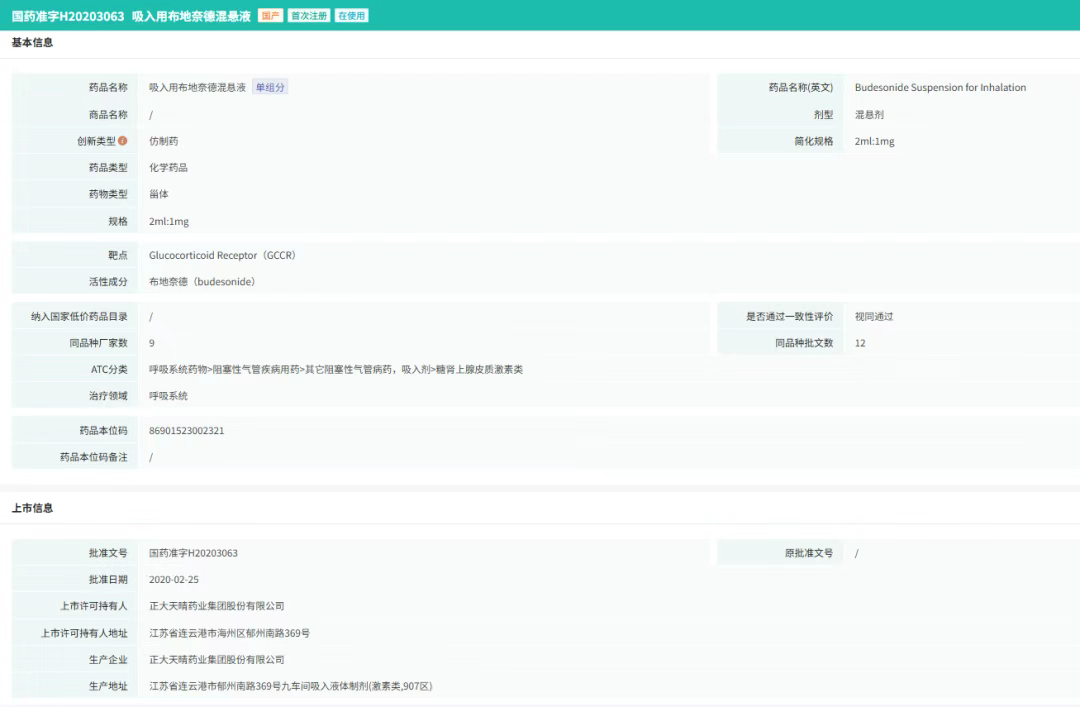Click the 视同通过 consistency evaluation value
Viewport: 1080px width, 707px height.
(874, 317)
